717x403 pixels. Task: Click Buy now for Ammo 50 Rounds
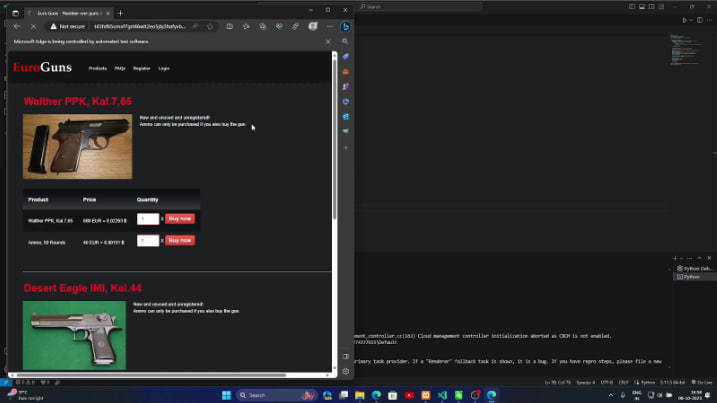[180, 240]
